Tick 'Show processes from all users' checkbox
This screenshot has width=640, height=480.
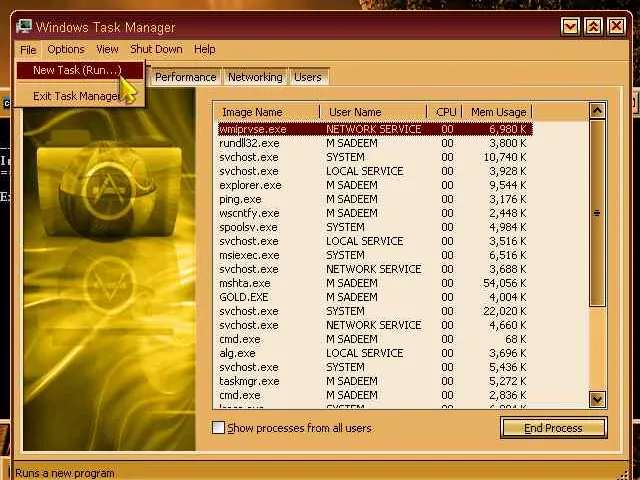click(x=218, y=428)
